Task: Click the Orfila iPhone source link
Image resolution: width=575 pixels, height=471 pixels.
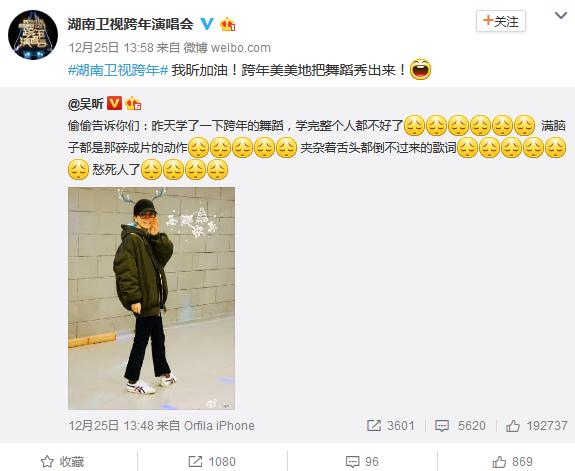Action: click(x=219, y=426)
